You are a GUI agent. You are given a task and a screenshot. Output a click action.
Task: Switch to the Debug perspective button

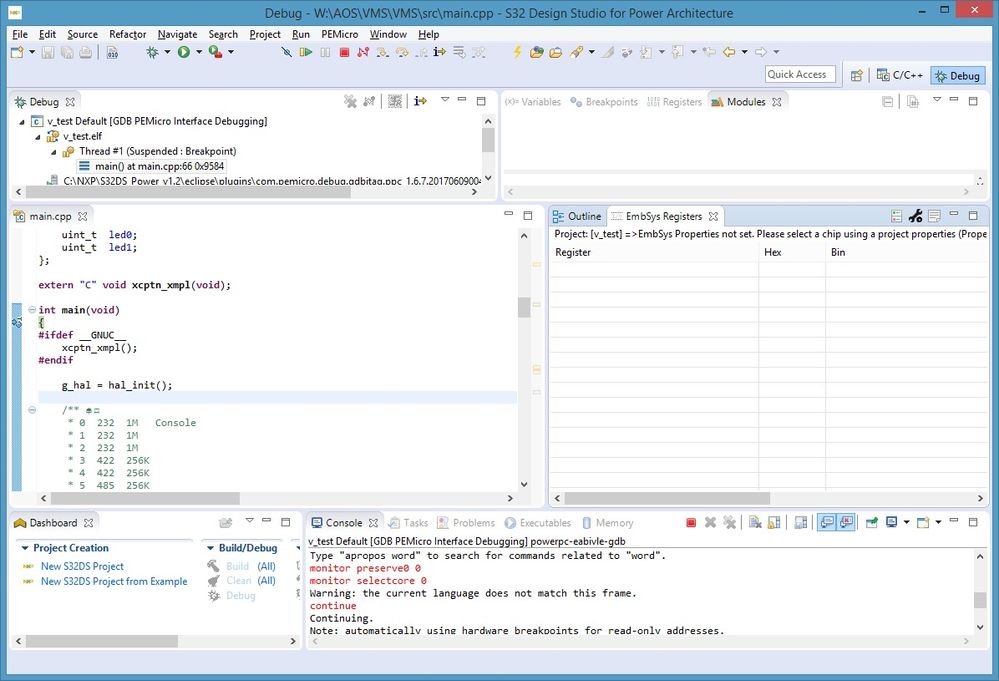click(957, 76)
